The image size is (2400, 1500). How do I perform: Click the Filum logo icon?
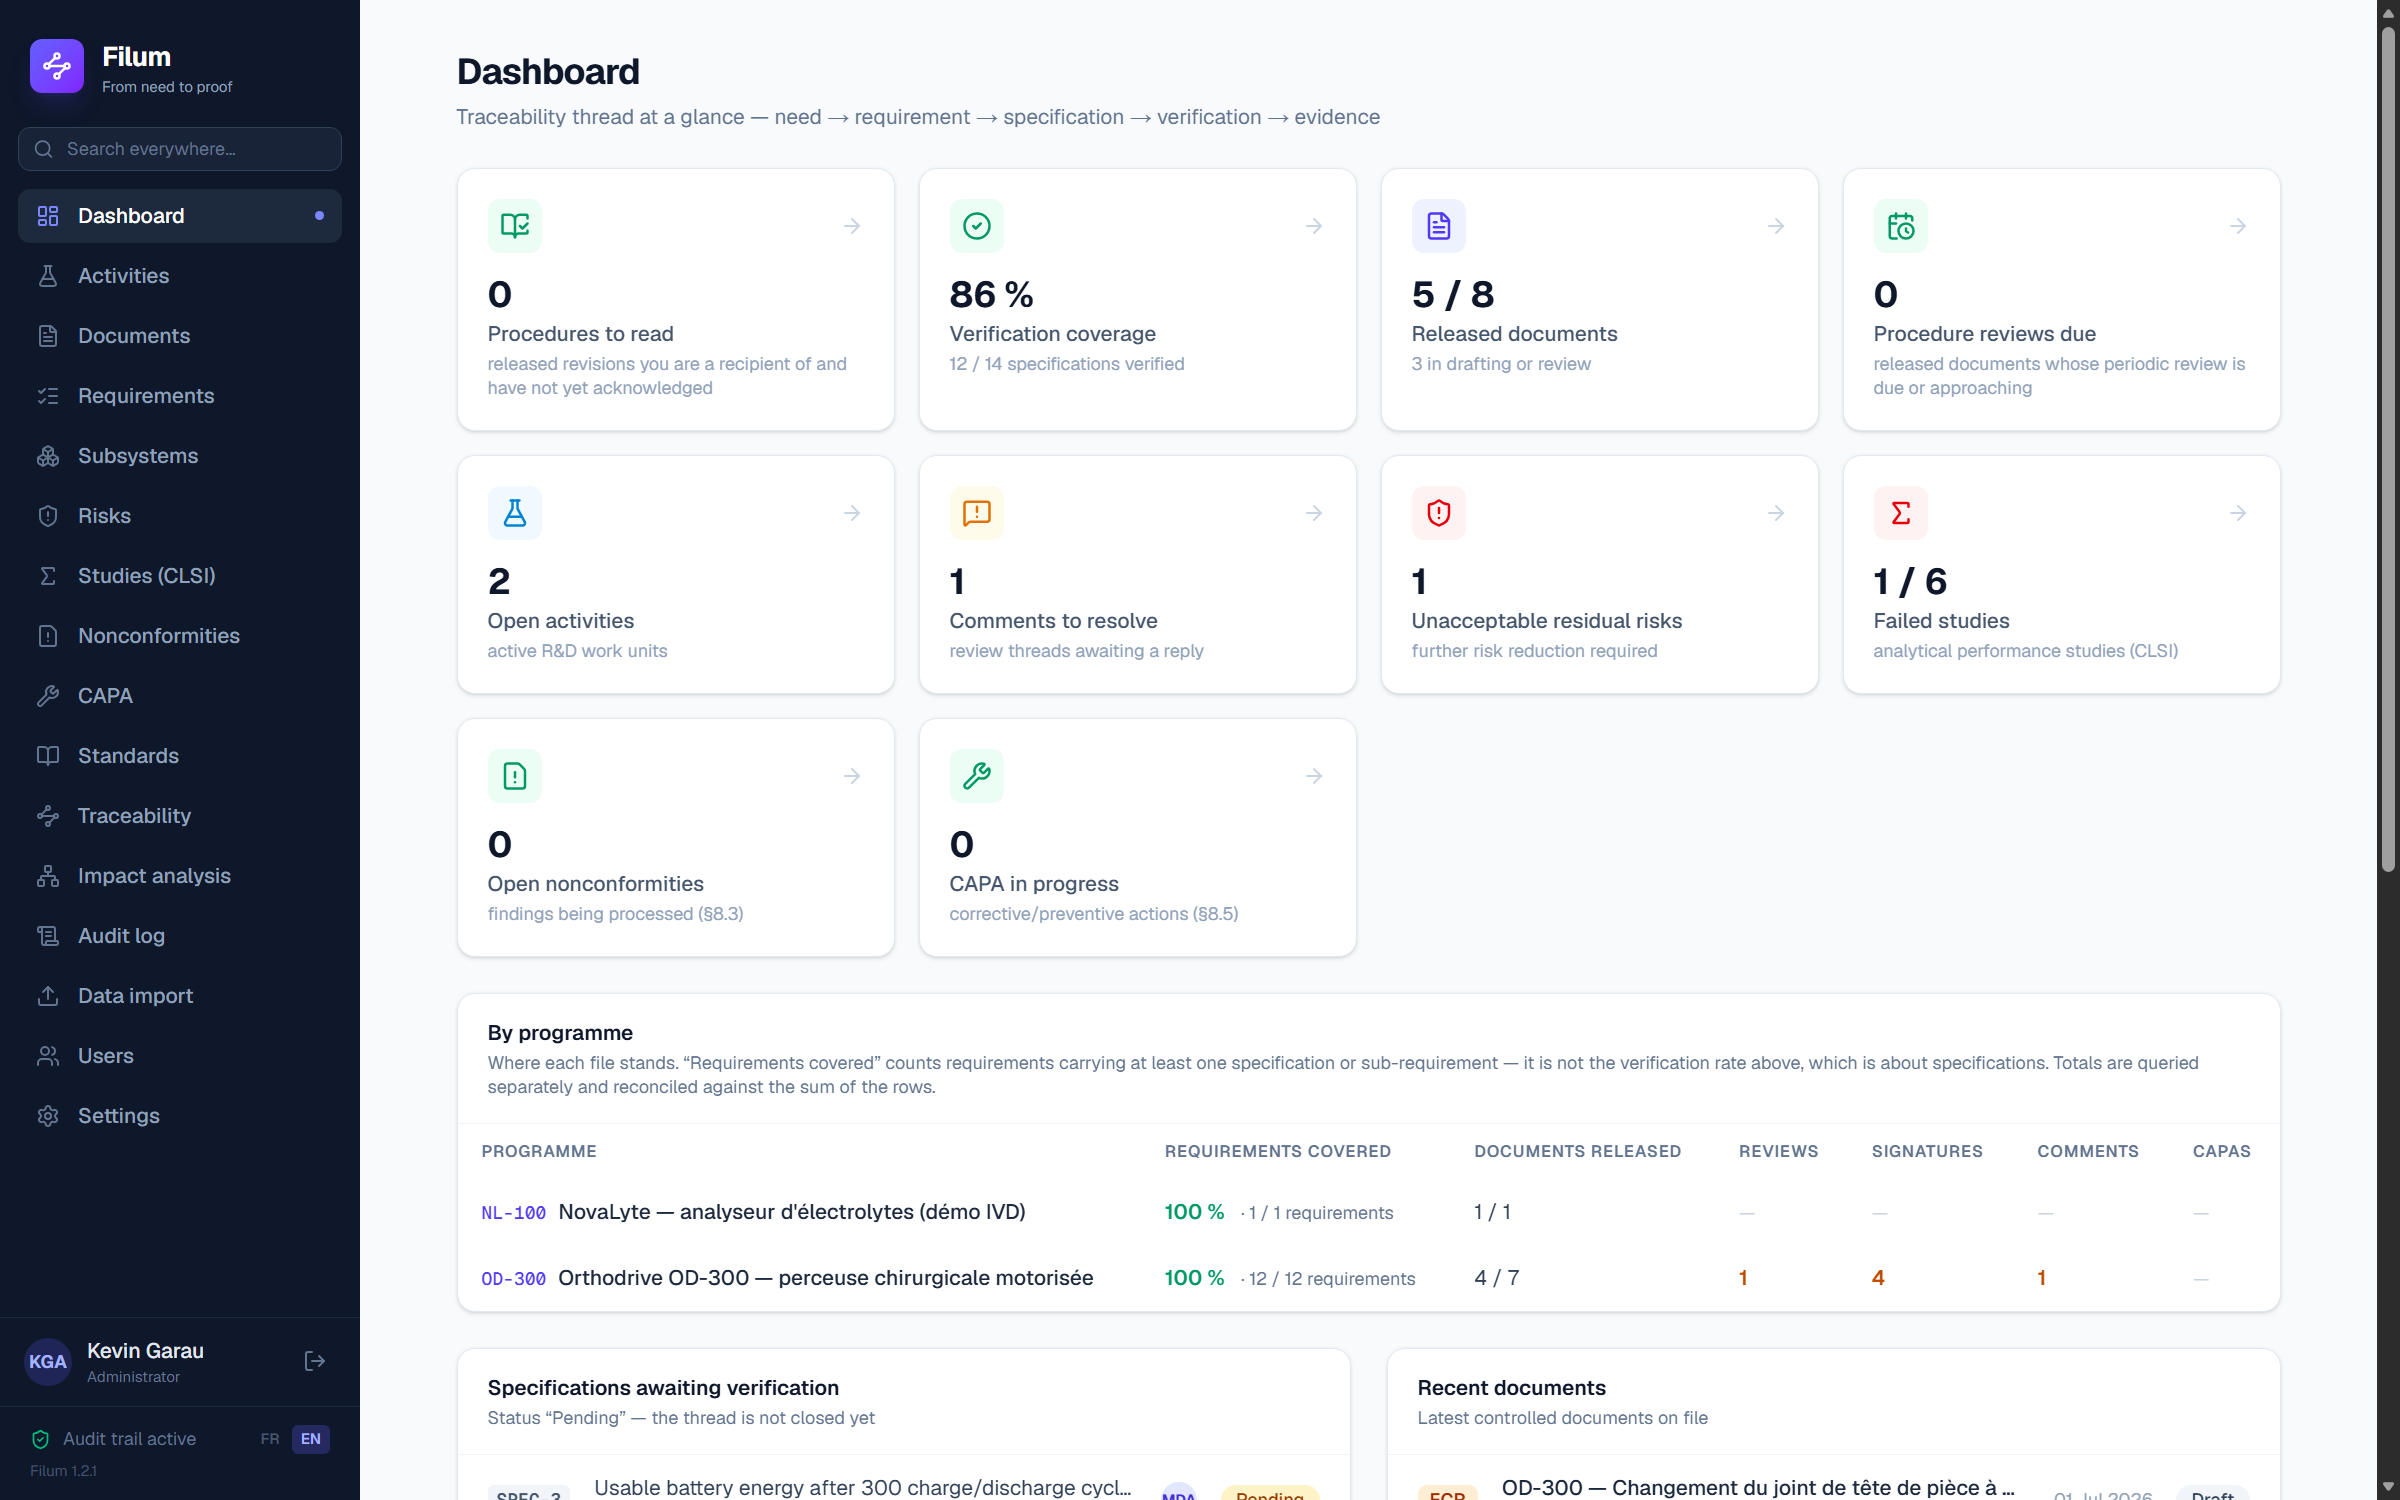click(57, 67)
